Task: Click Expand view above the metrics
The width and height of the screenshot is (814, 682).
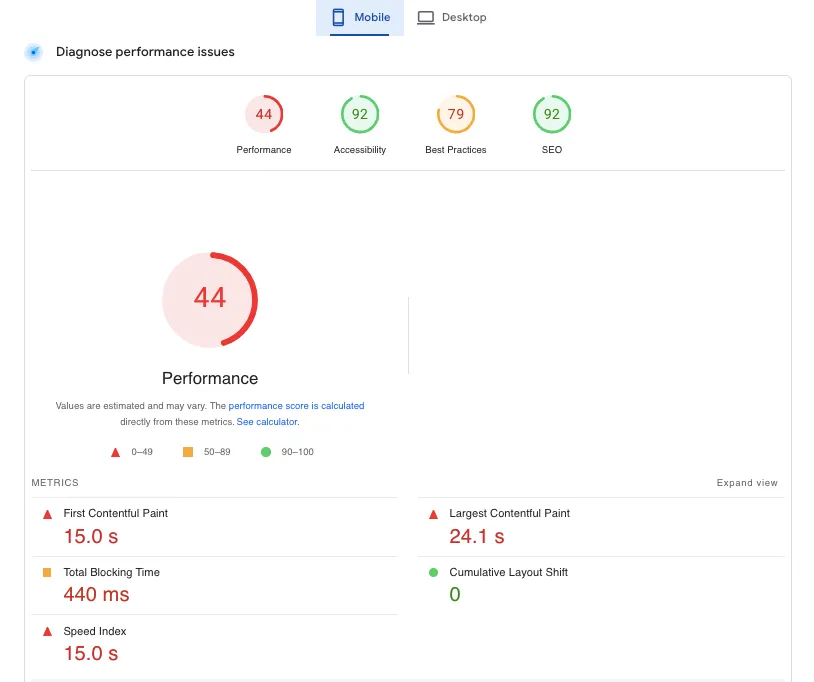Action: point(747,482)
